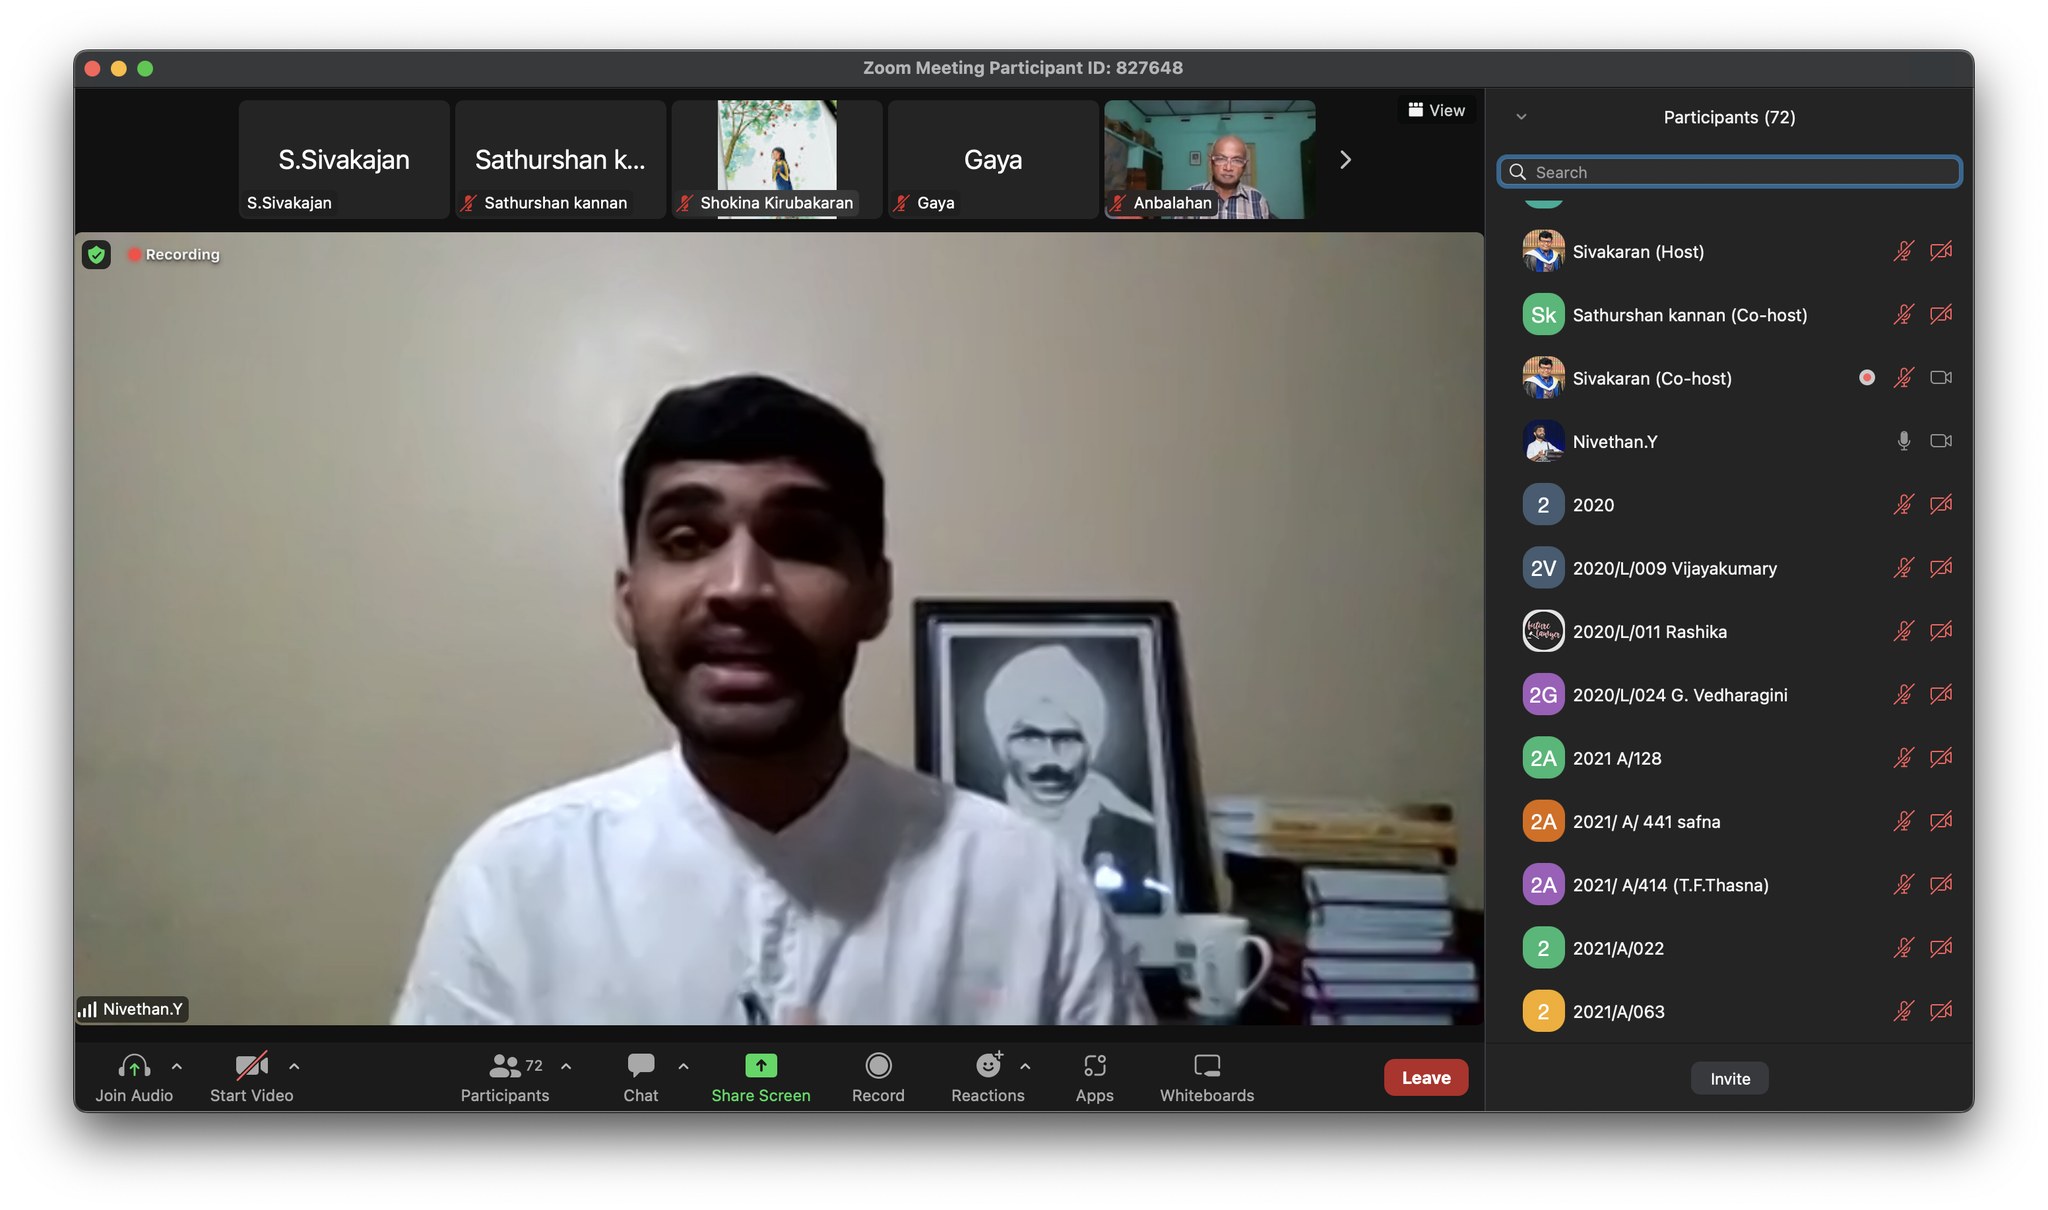Viewport: 2048px width, 1210px height.
Task: Click the red Leave button
Action: tap(1426, 1077)
